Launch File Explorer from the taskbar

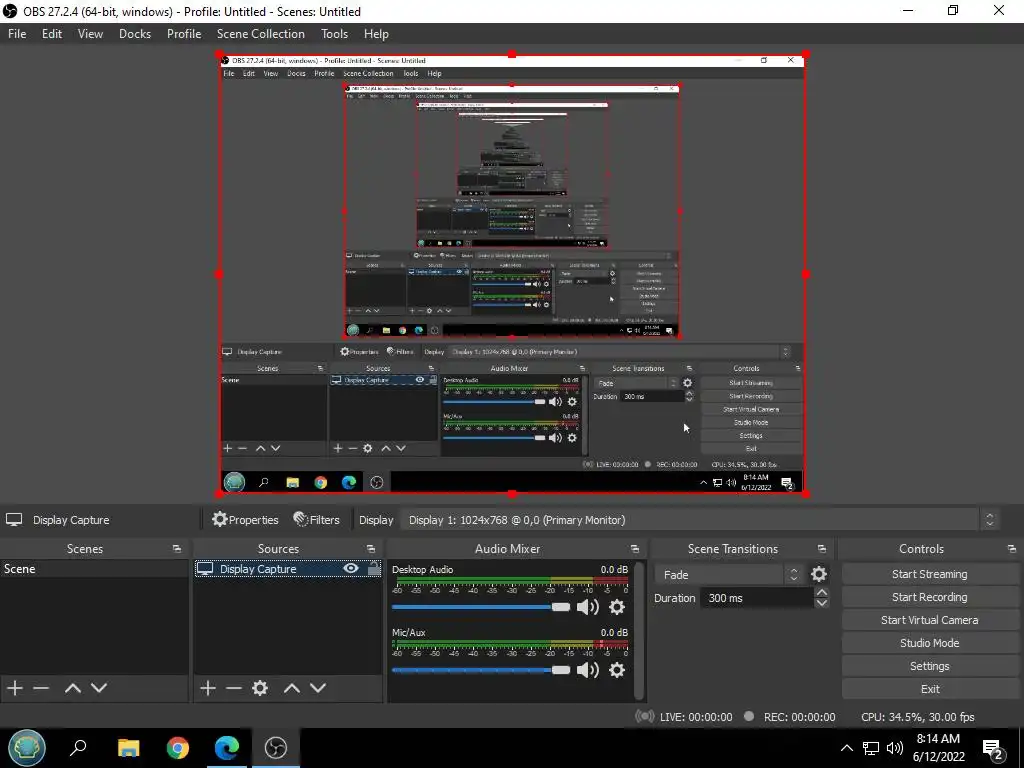(x=128, y=748)
